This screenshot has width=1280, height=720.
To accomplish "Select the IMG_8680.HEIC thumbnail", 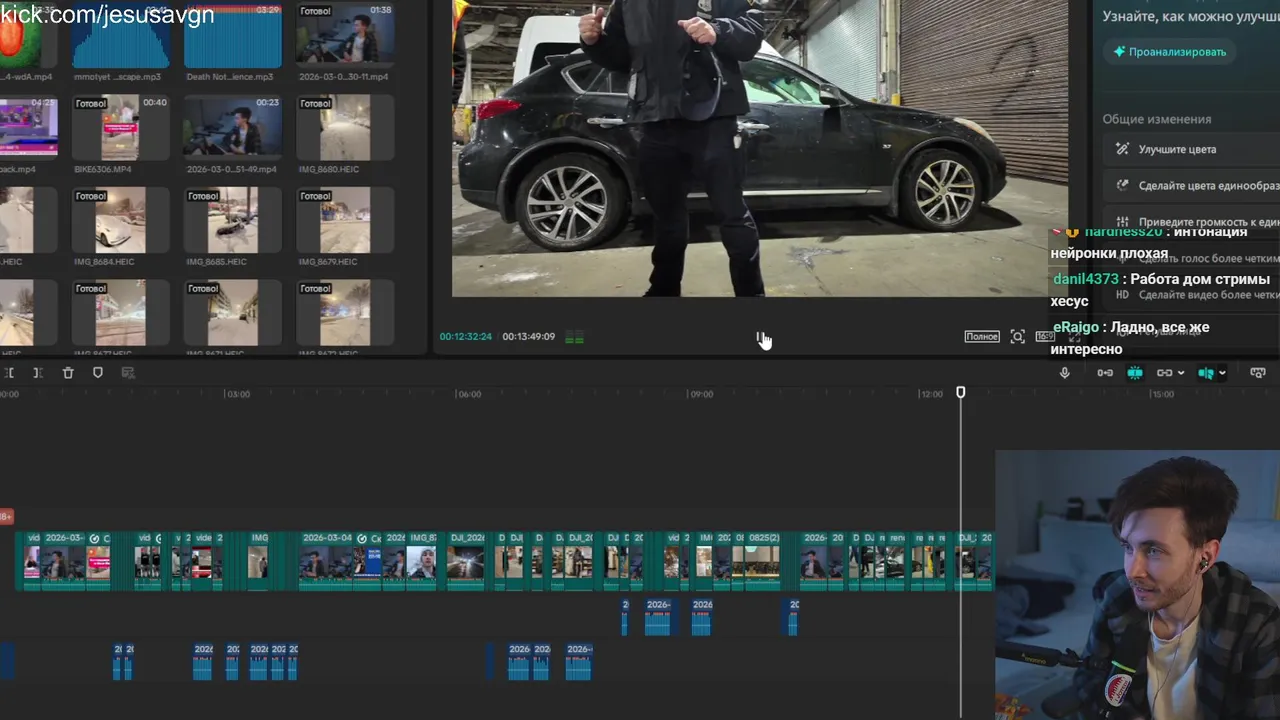I will (345, 128).
